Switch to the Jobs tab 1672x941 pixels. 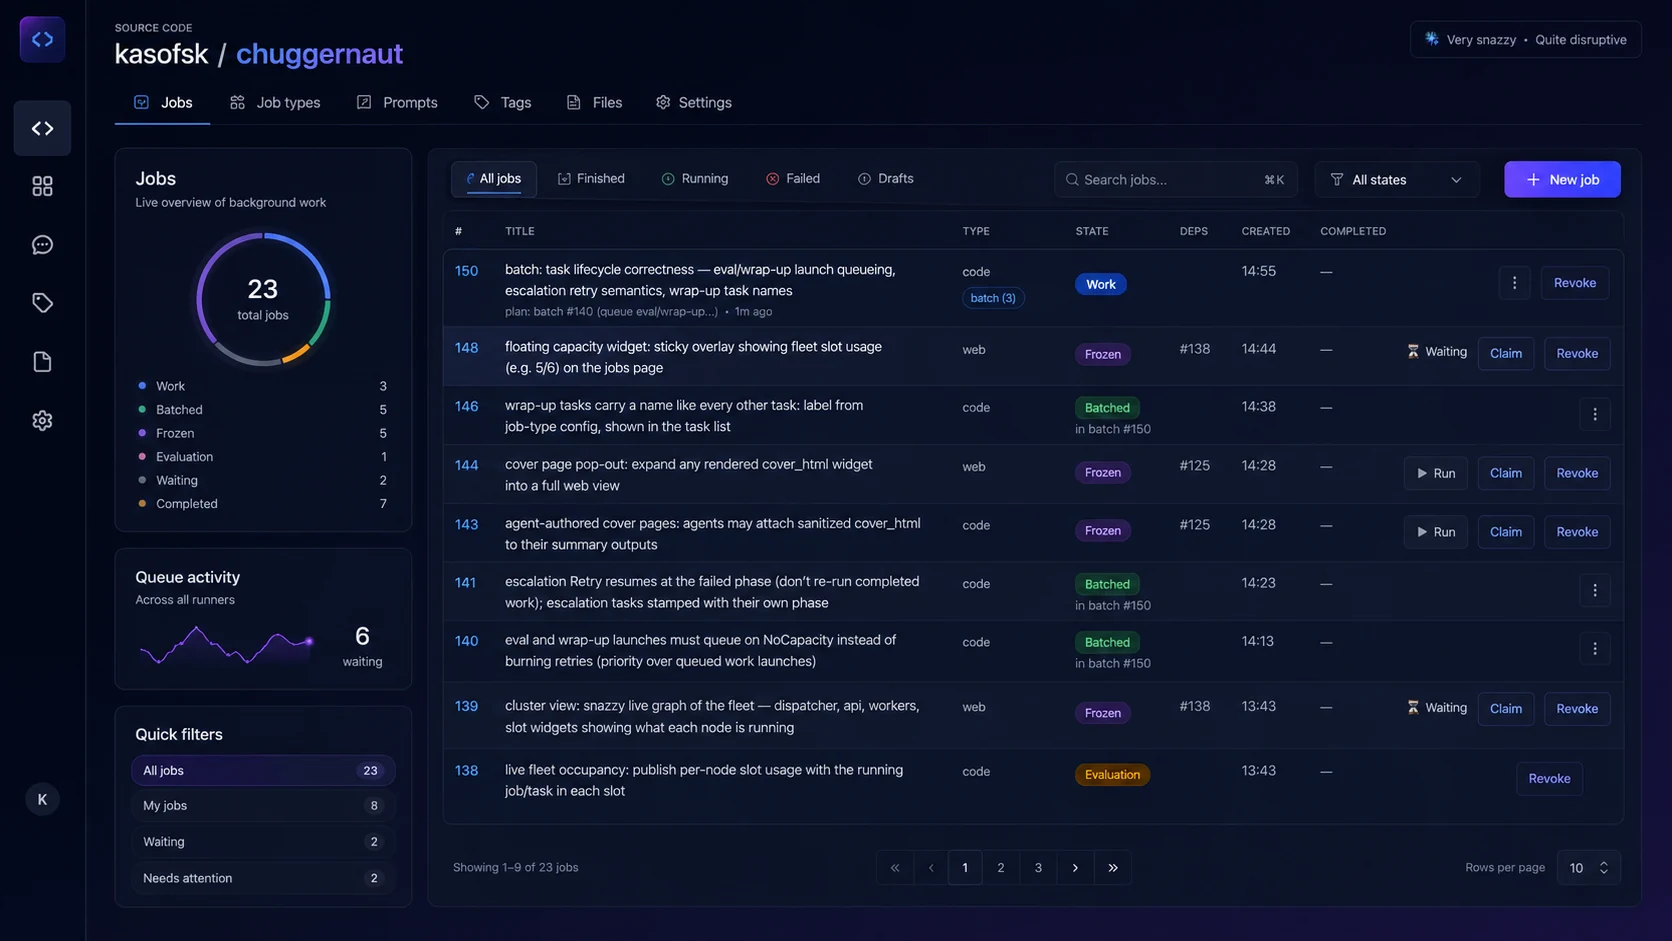(x=163, y=103)
